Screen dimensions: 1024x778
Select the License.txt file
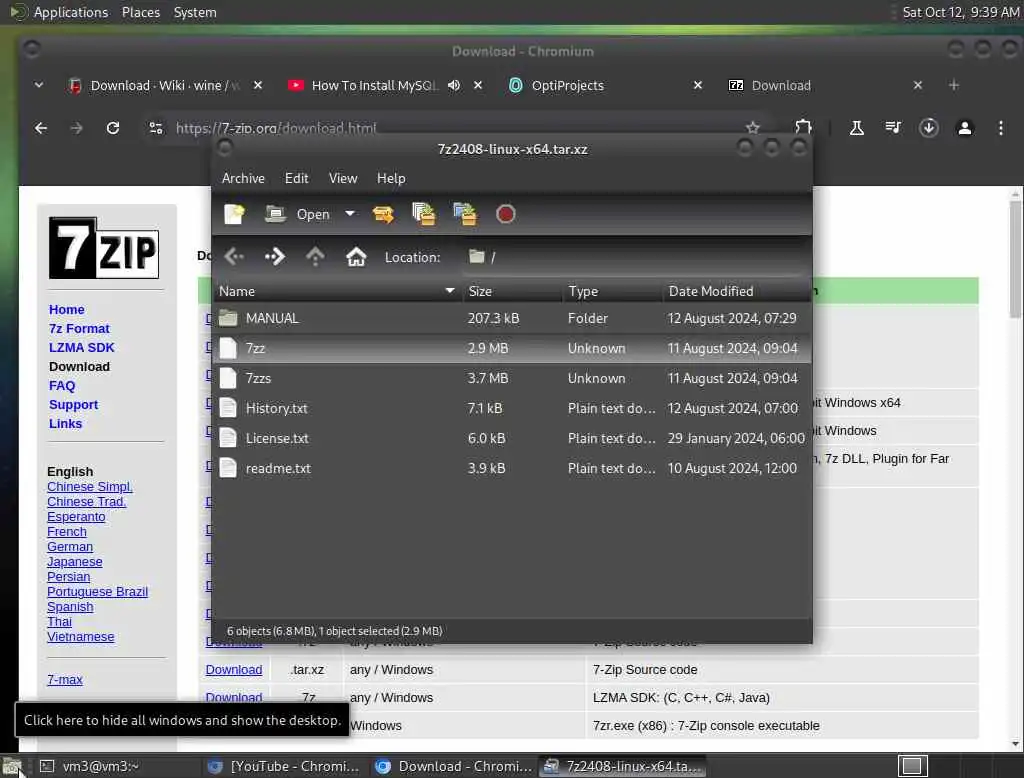[x=512, y=439]
